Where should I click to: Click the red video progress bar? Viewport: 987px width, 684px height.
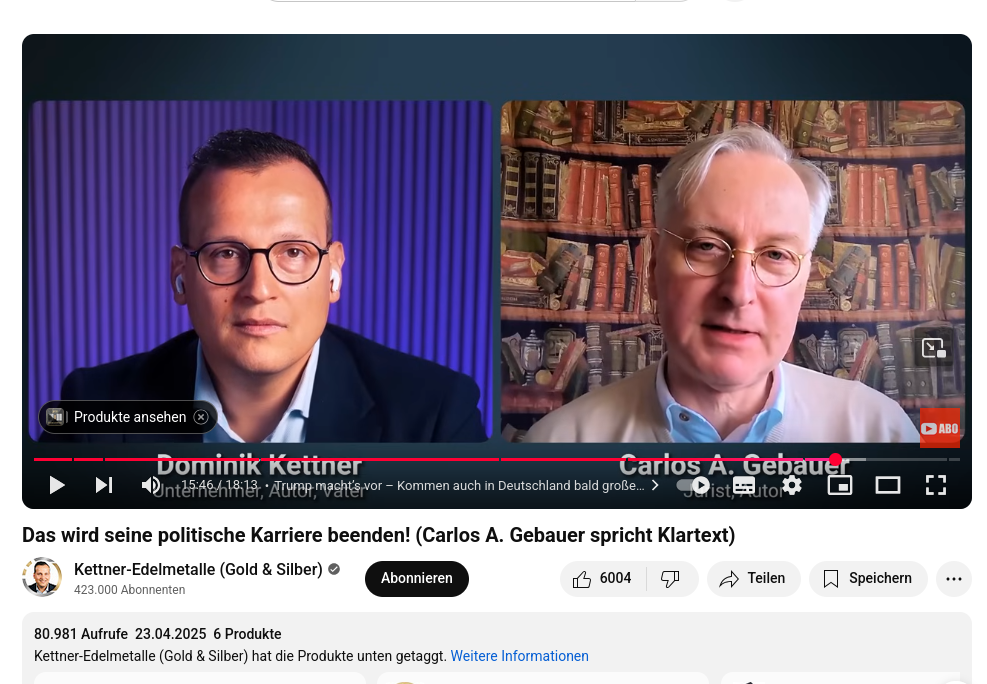(x=434, y=459)
